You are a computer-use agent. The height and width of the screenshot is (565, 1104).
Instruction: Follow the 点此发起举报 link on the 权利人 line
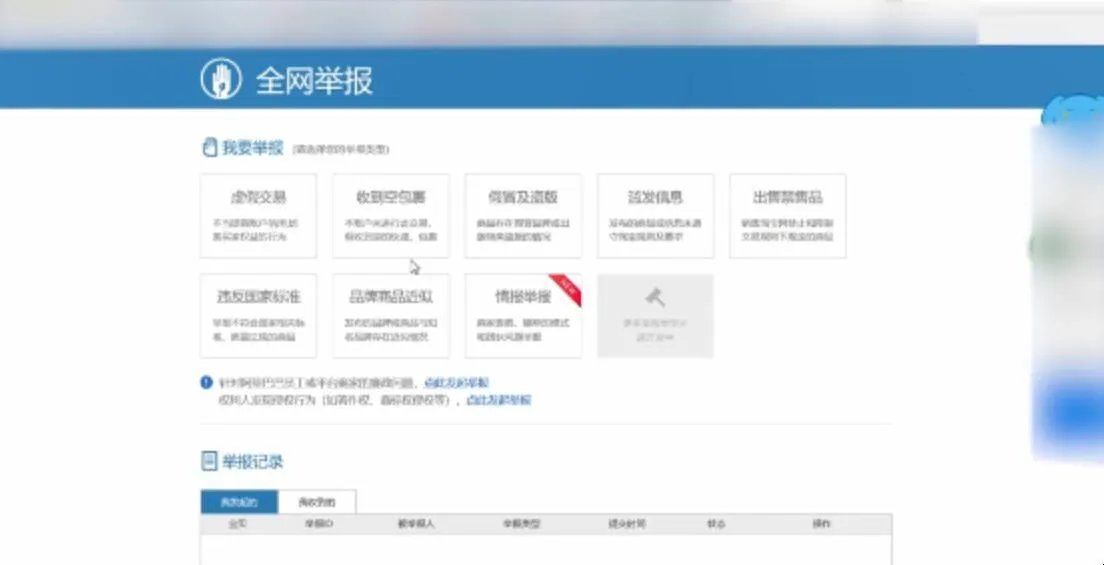click(498, 400)
